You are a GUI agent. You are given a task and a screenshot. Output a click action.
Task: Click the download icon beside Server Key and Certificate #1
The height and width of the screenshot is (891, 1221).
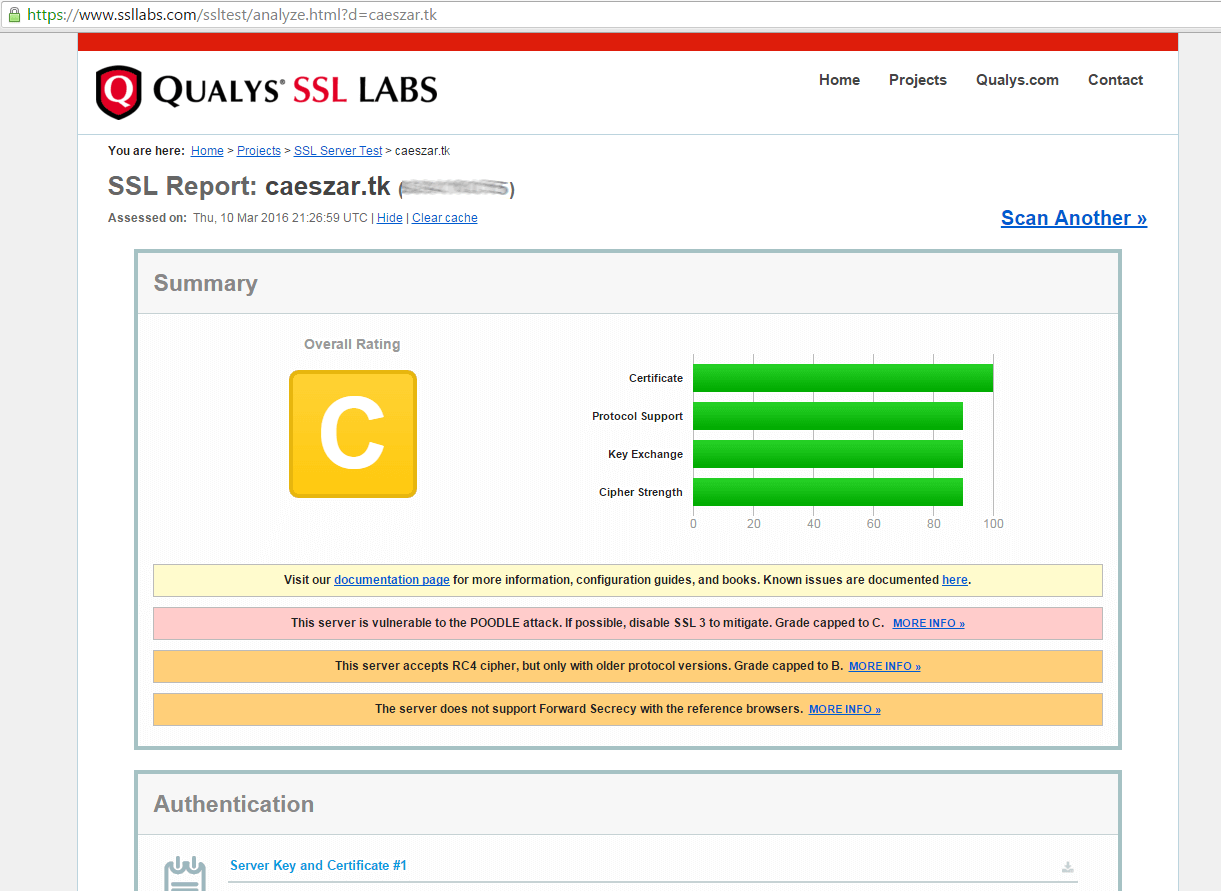(1068, 867)
